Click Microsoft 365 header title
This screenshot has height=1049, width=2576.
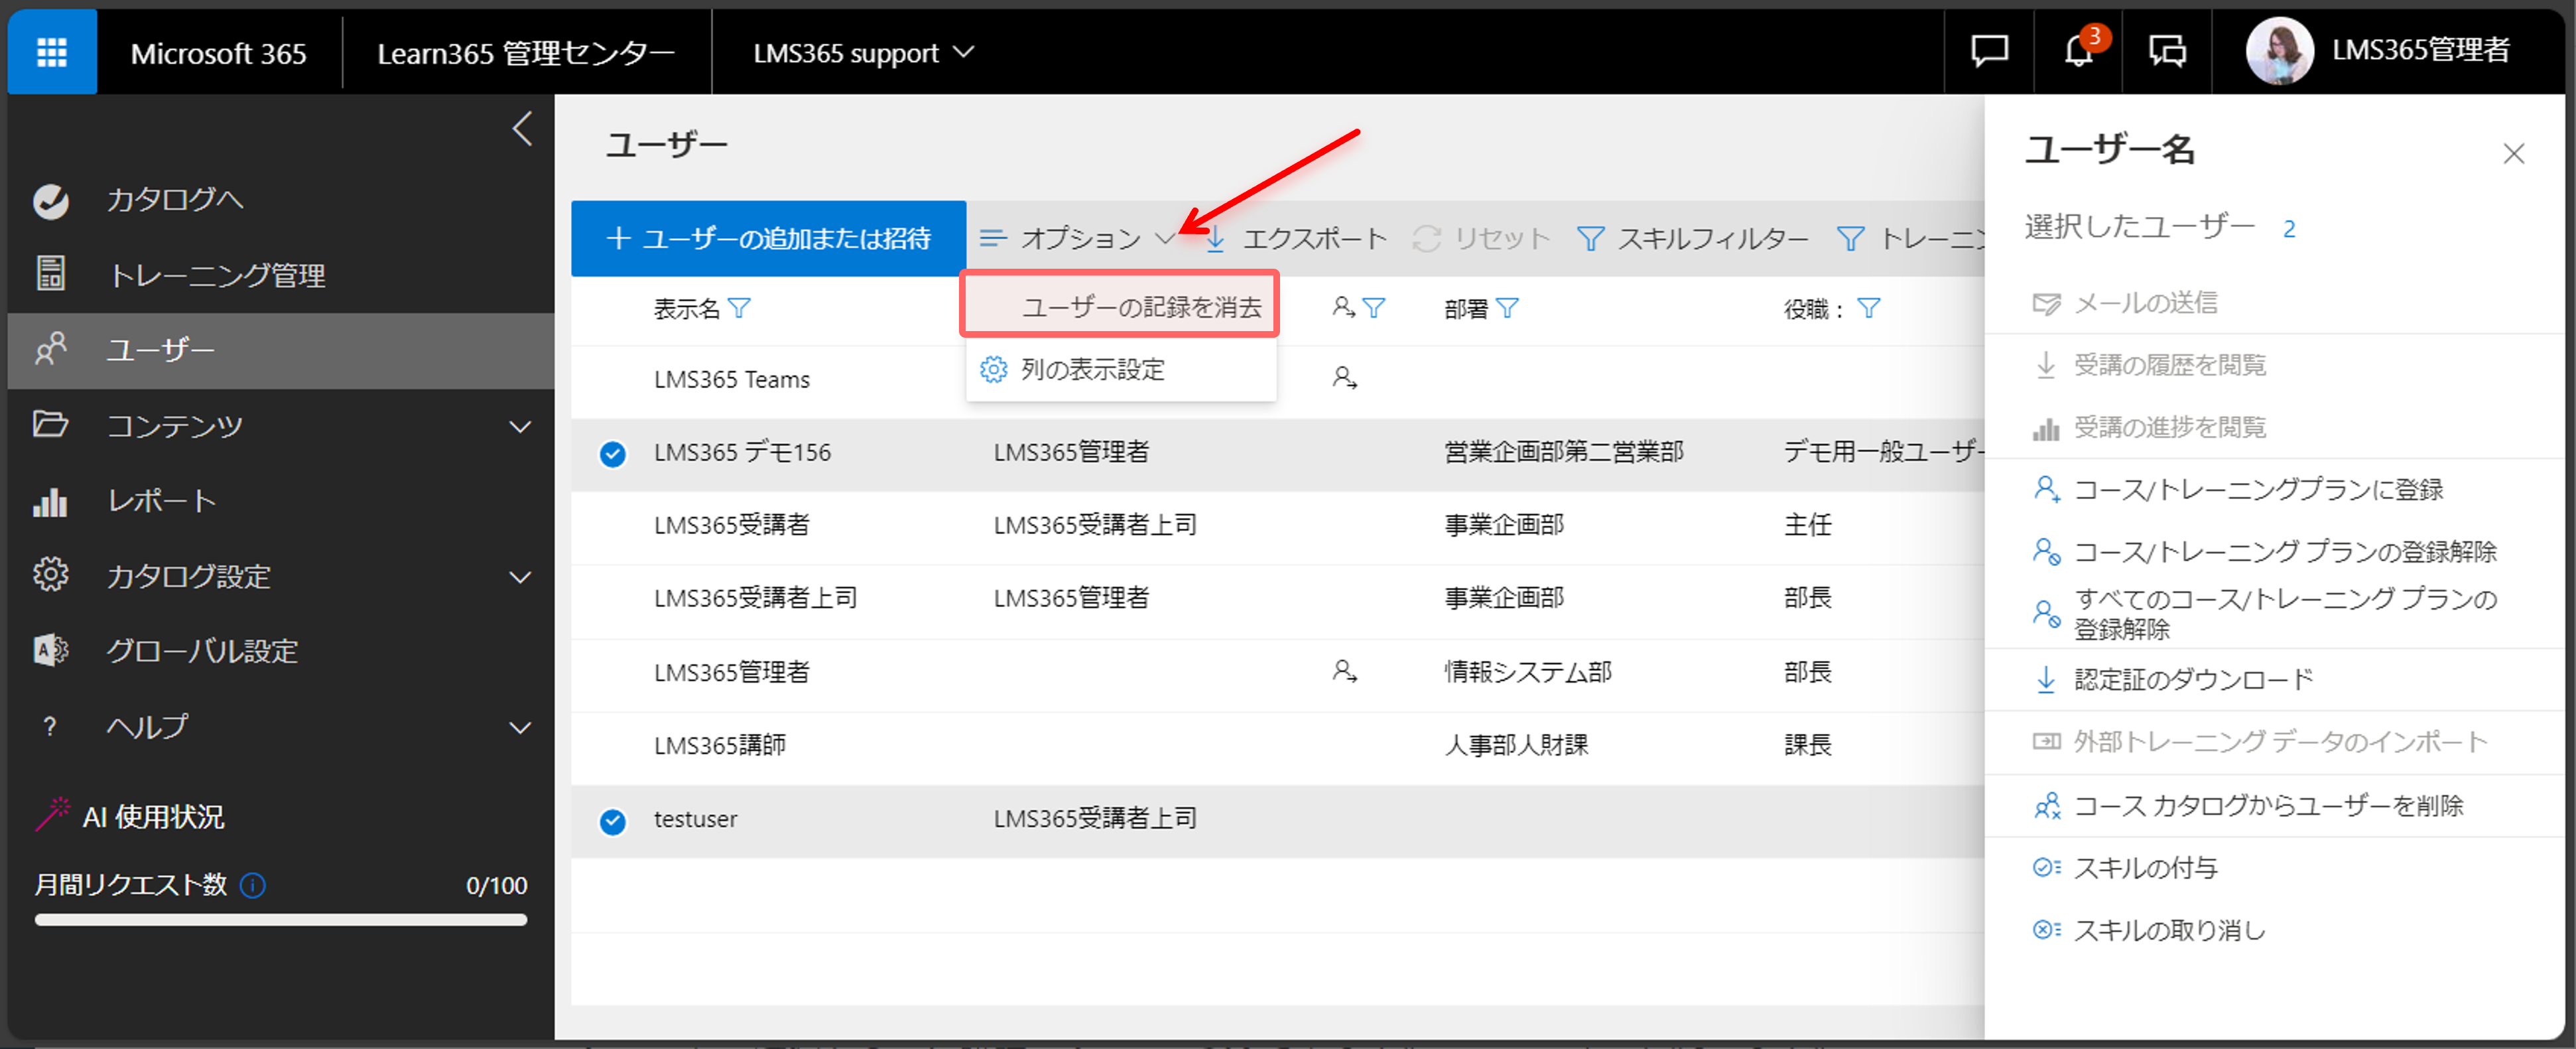pos(218,53)
